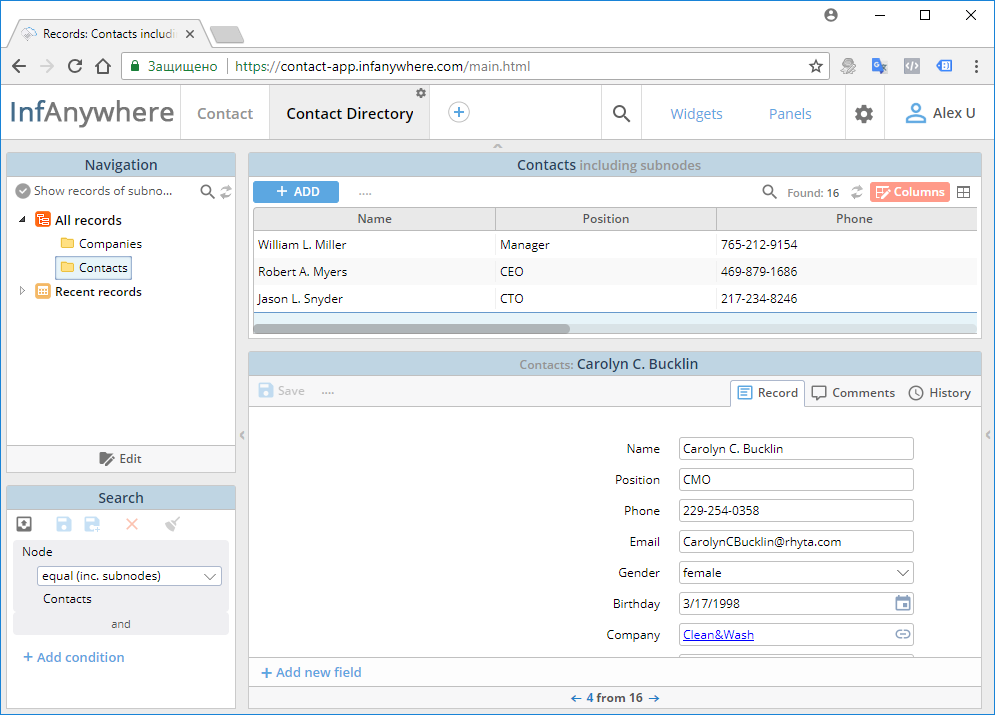Screen dimensions: 995x715
Task: Refresh the Navigation panel tree
Action: (226, 192)
